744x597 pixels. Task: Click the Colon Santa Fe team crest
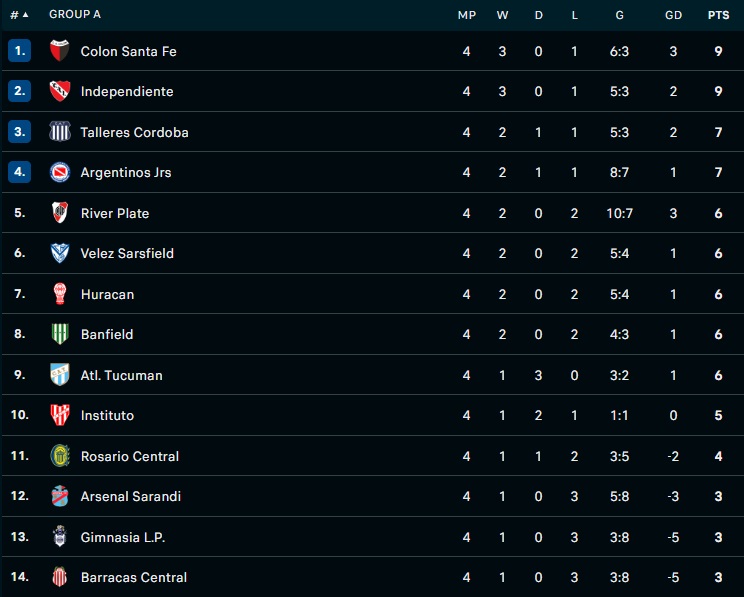[60, 51]
